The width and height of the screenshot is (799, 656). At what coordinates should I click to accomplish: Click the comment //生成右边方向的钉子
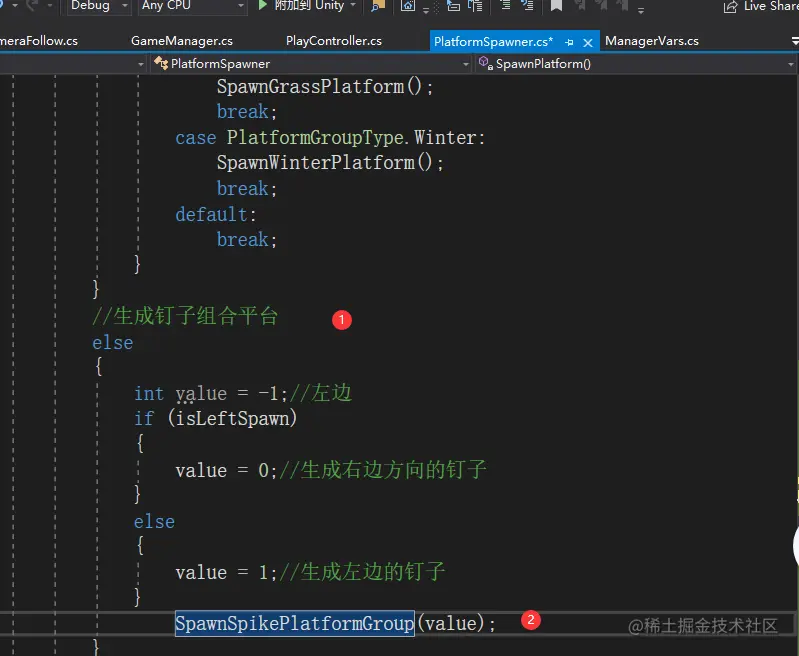pos(383,469)
